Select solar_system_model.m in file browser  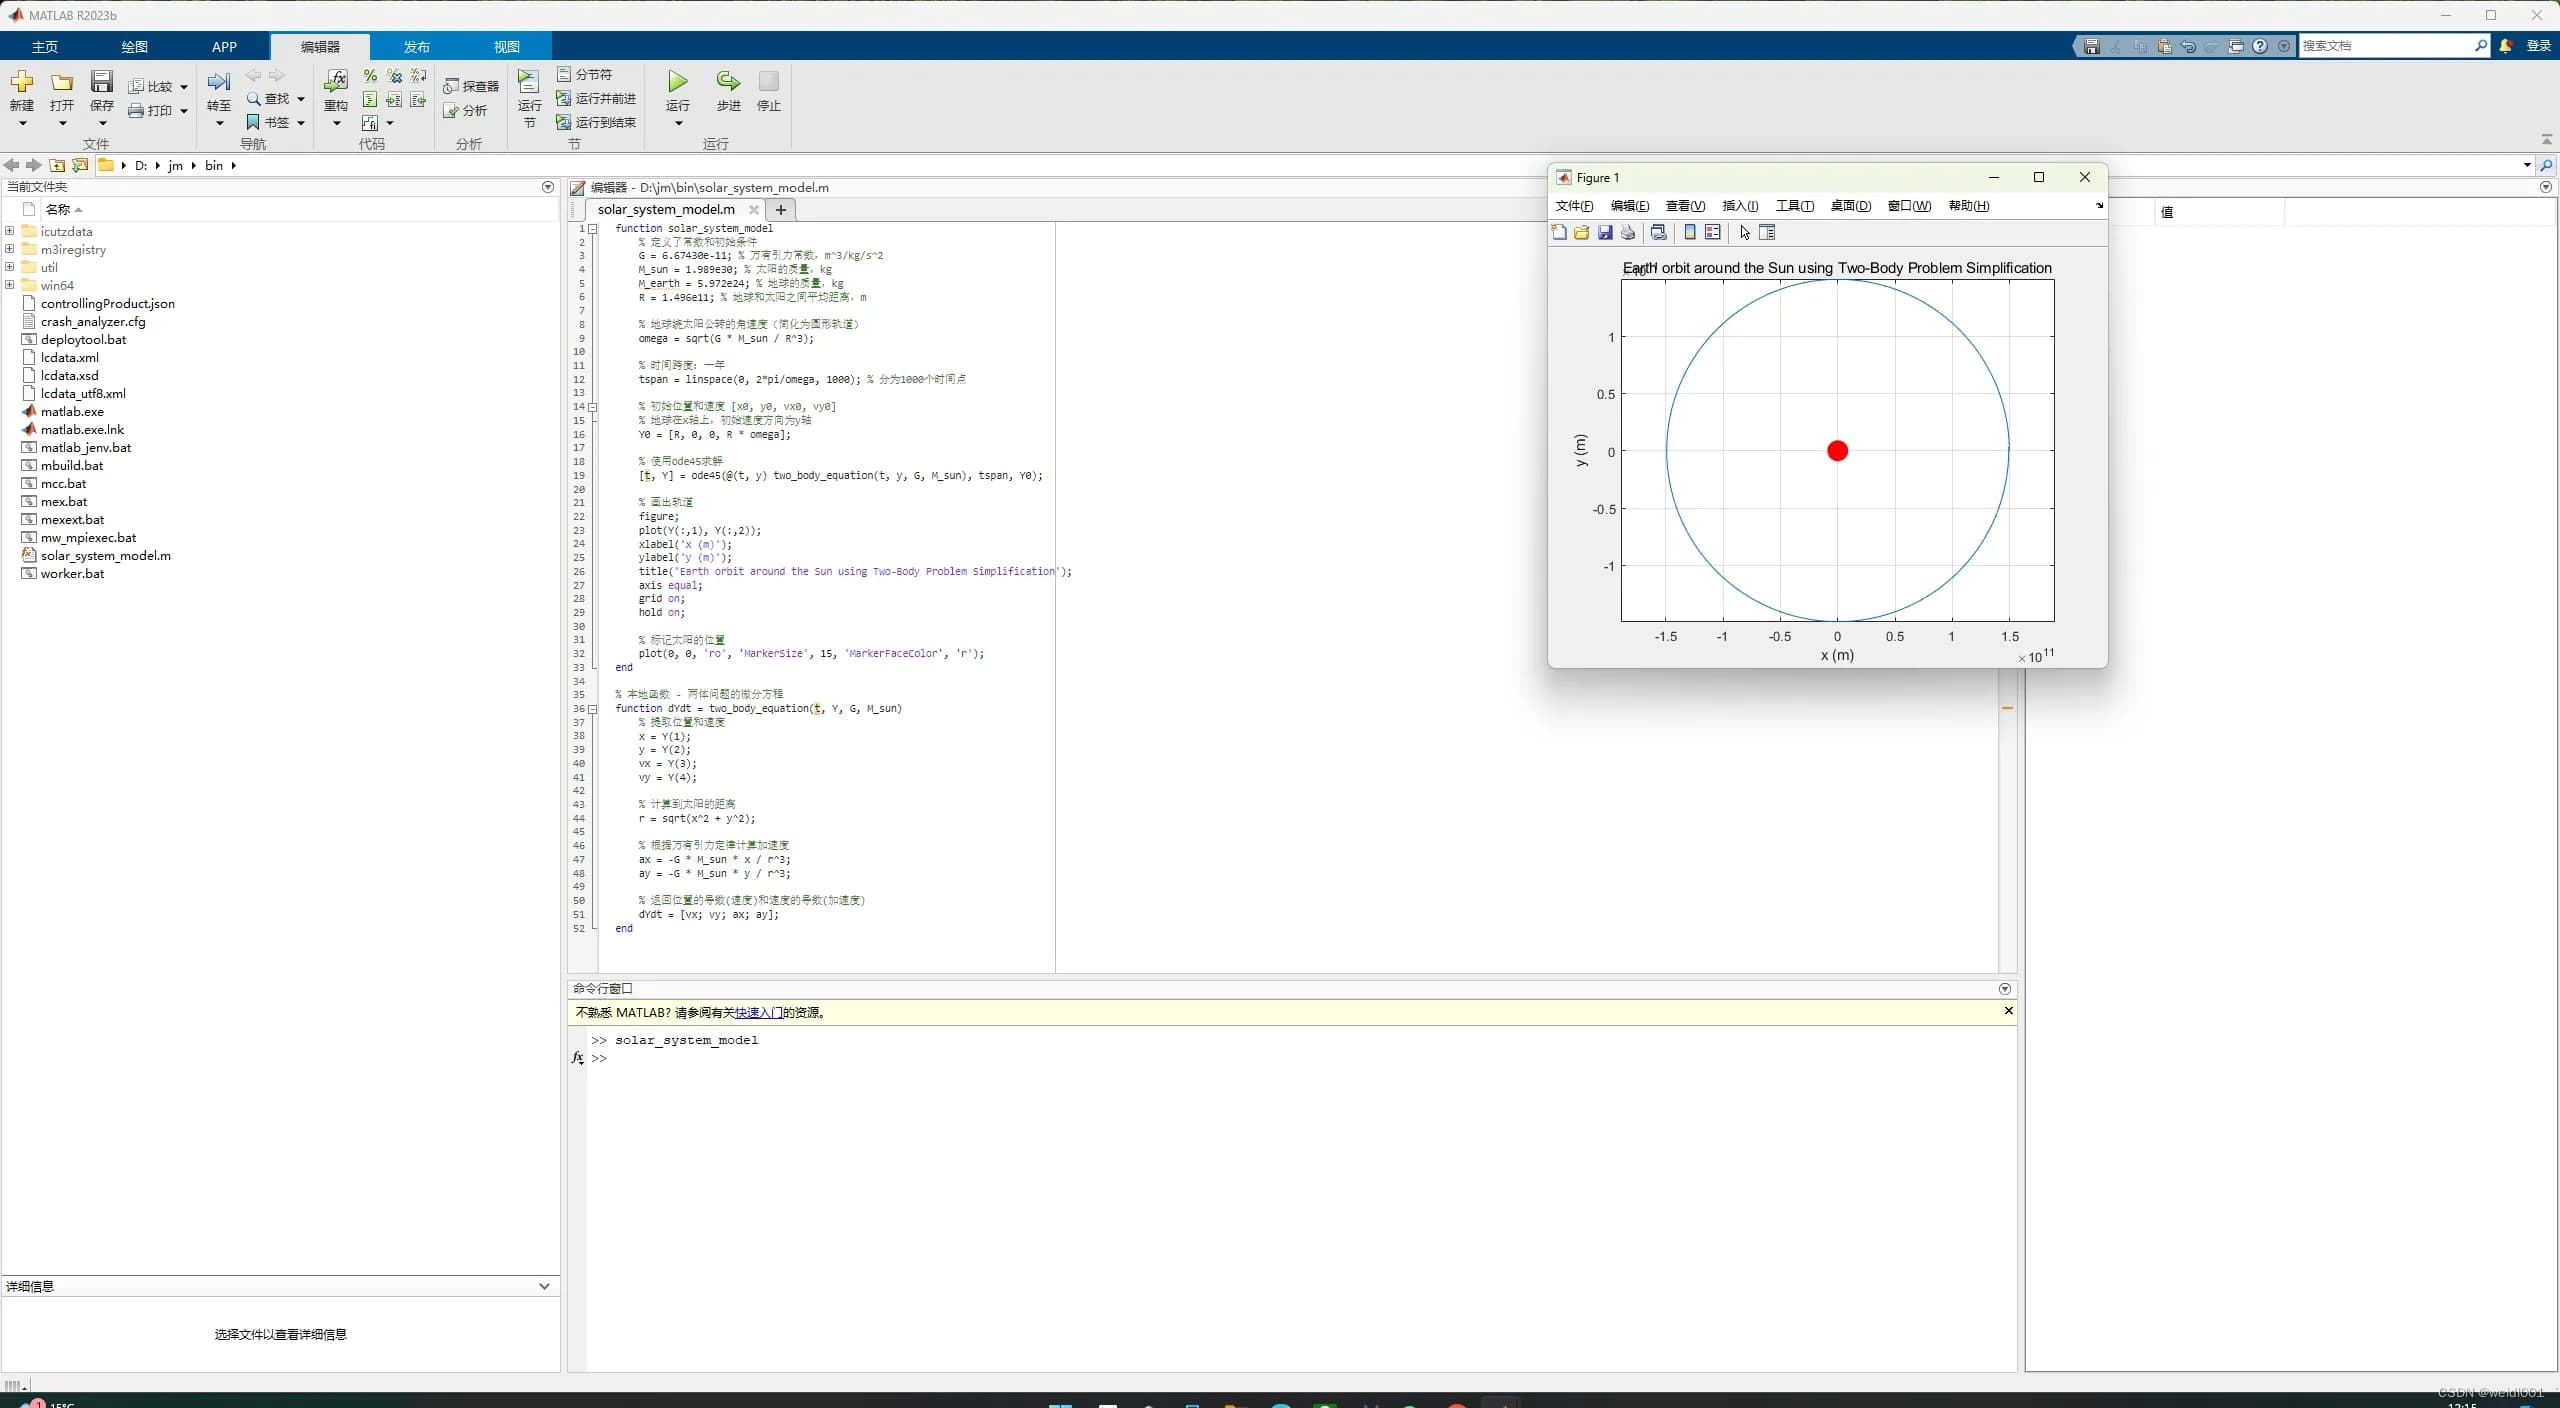105,556
